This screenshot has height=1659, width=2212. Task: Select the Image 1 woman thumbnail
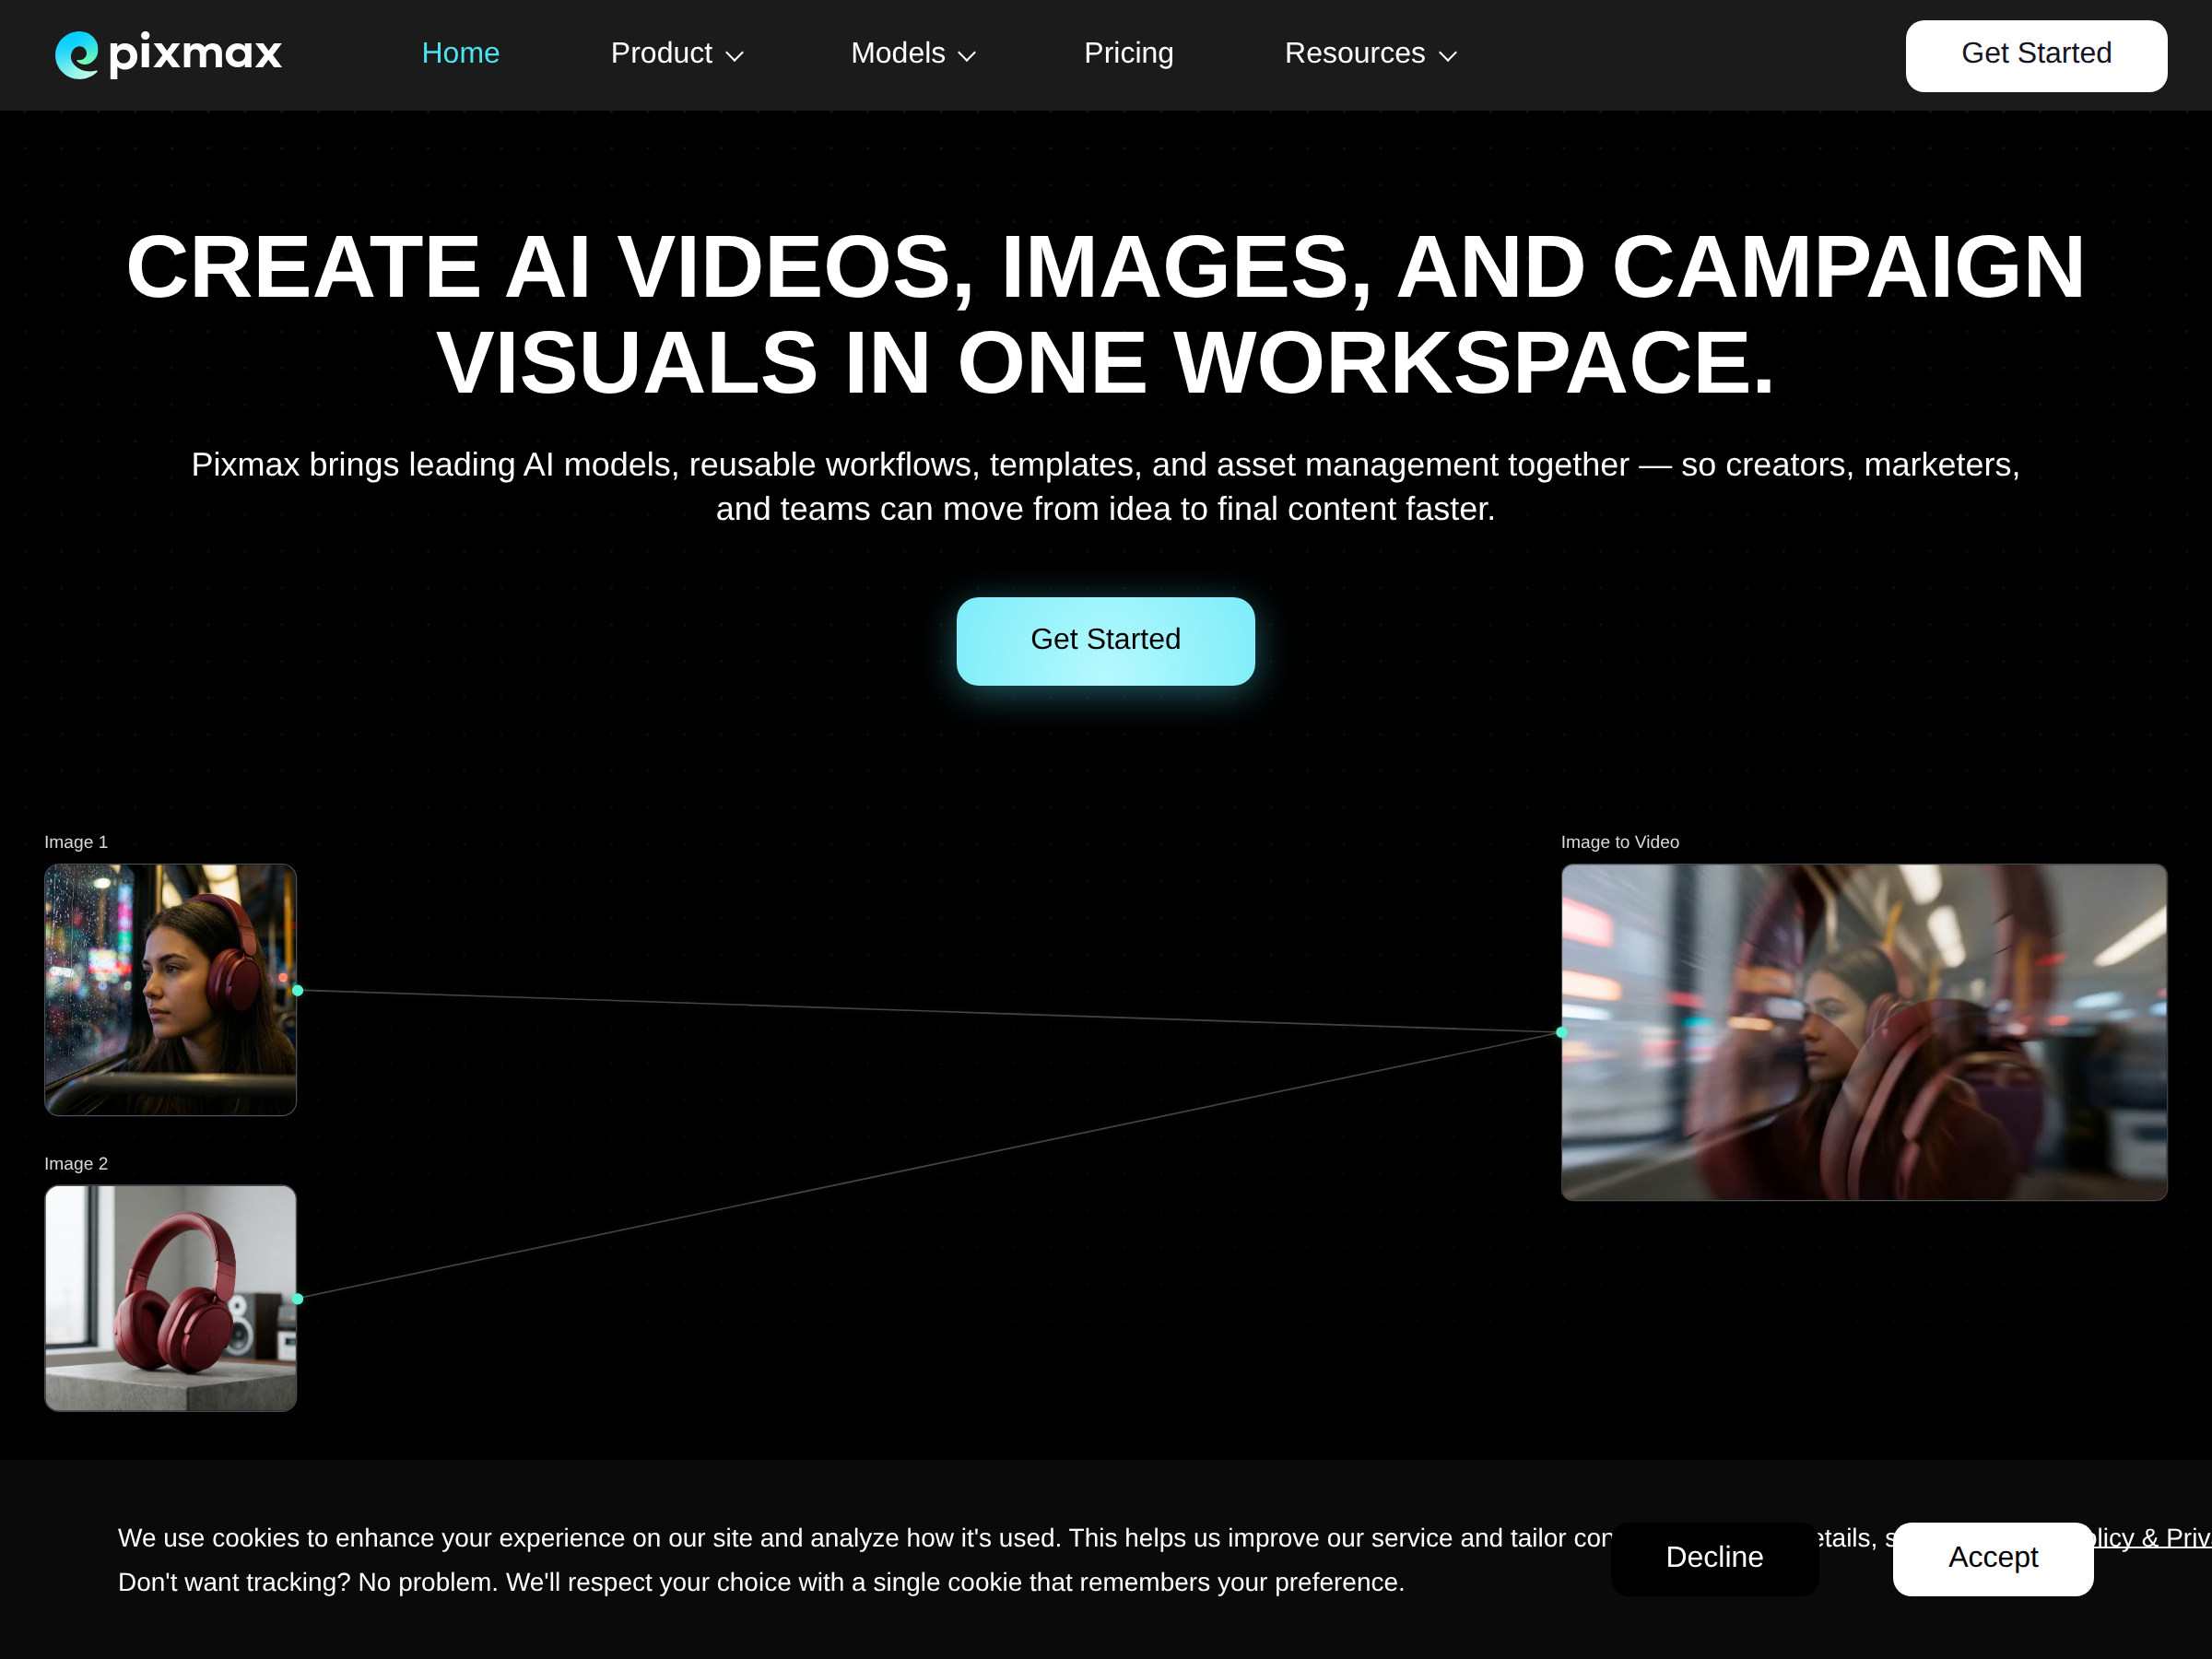click(x=171, y=990)
